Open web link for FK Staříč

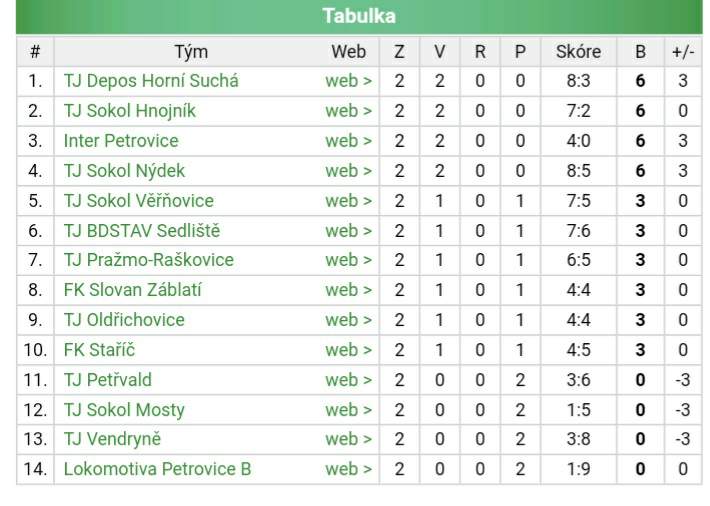(x=348, y=350)
